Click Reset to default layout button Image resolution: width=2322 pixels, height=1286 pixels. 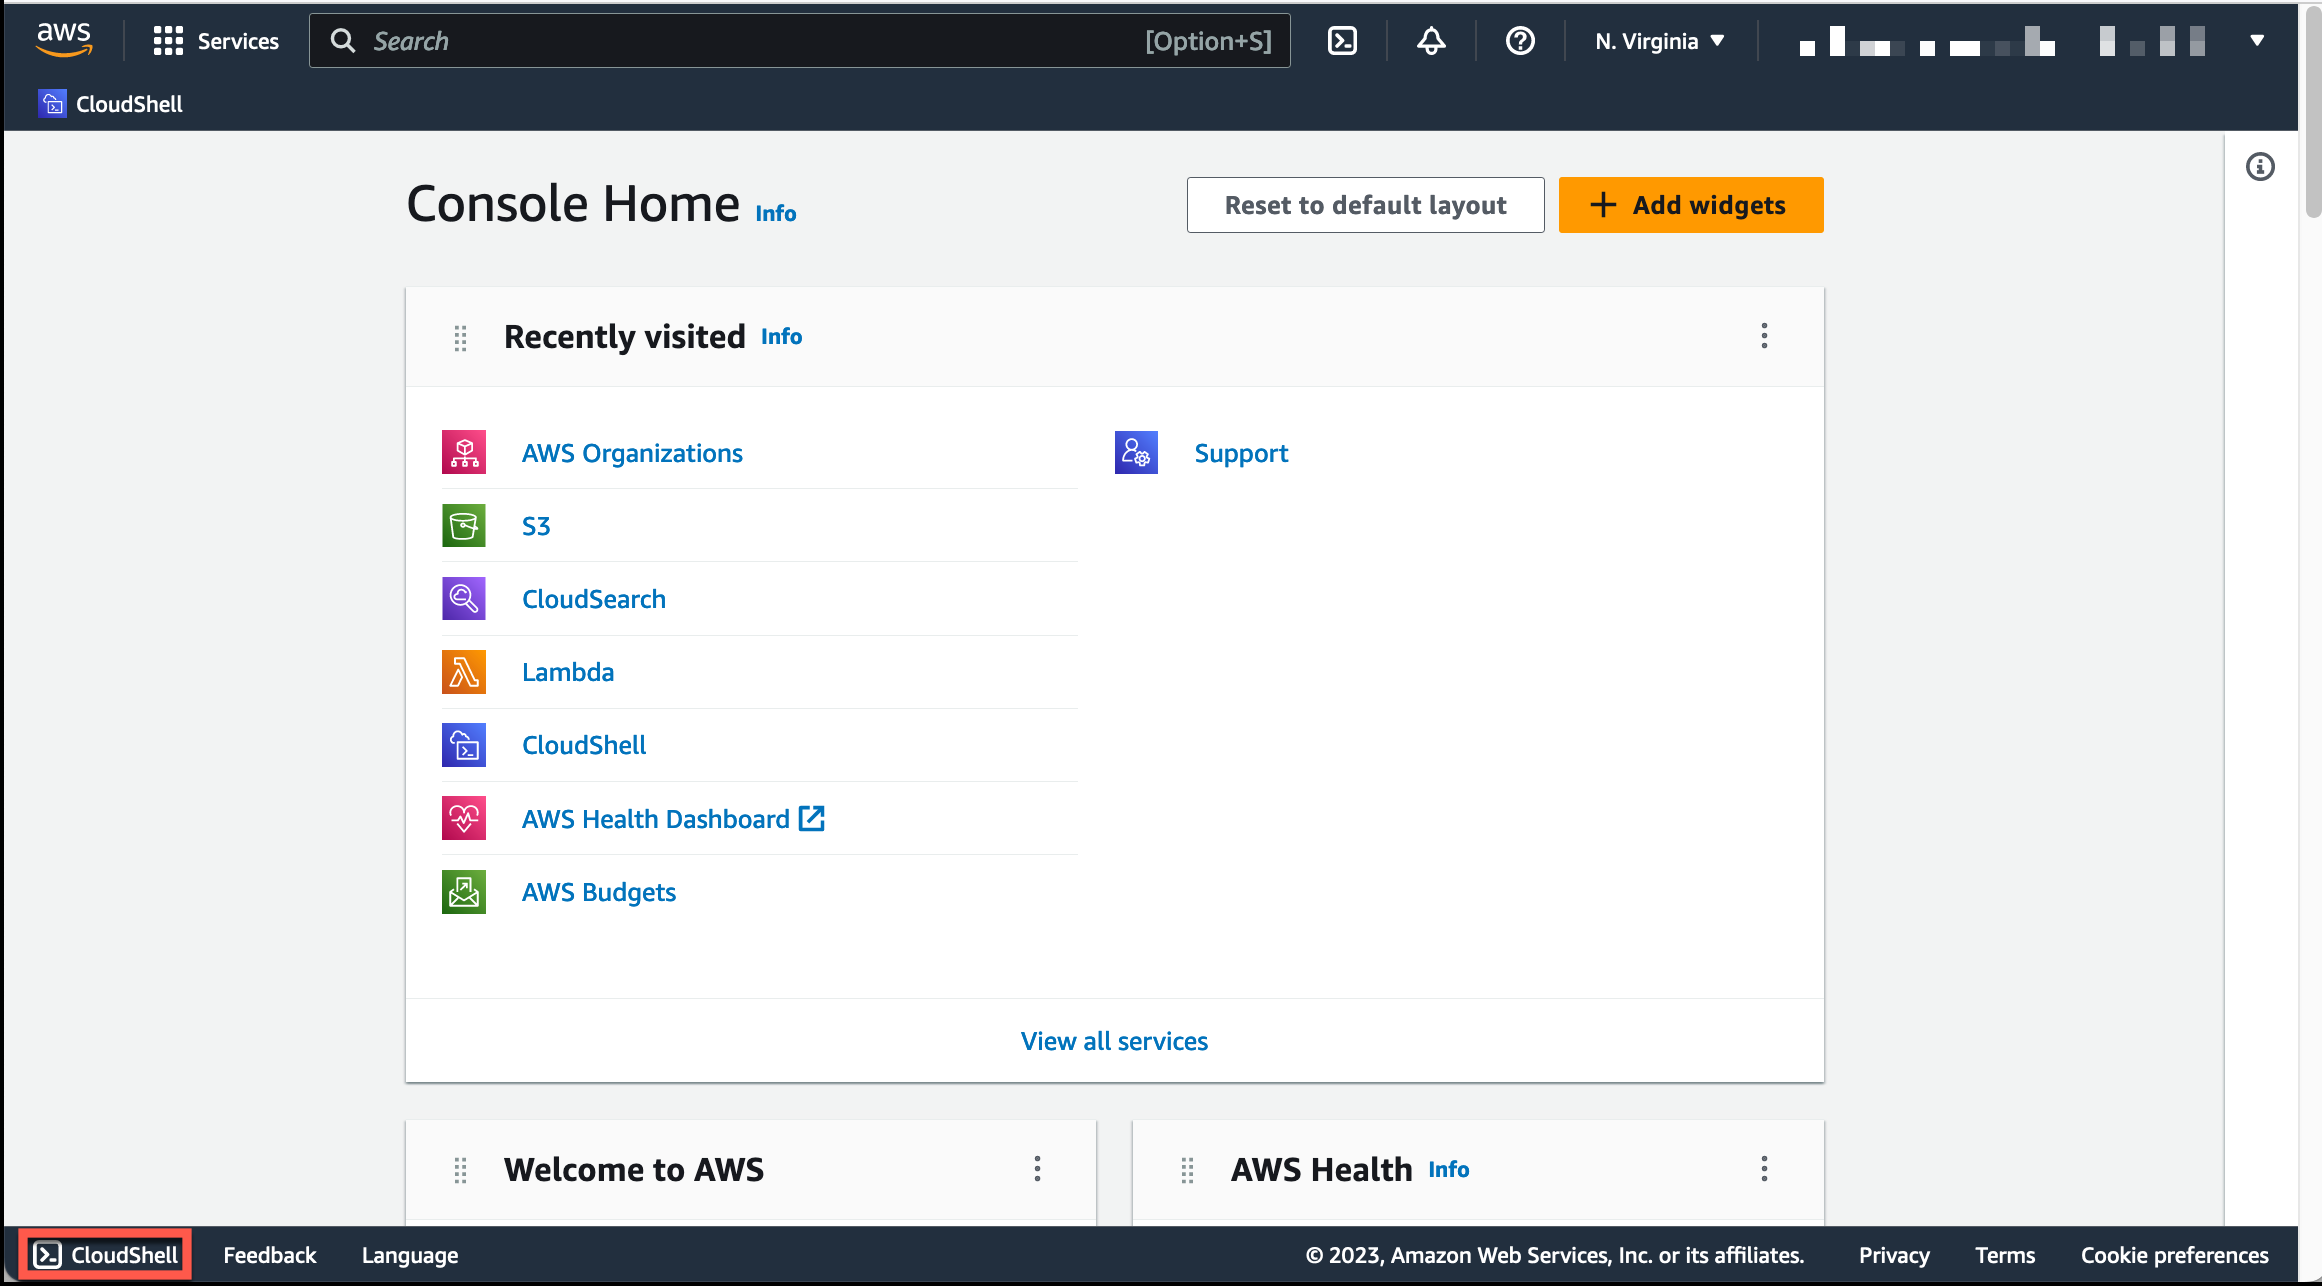point(1364,203)
